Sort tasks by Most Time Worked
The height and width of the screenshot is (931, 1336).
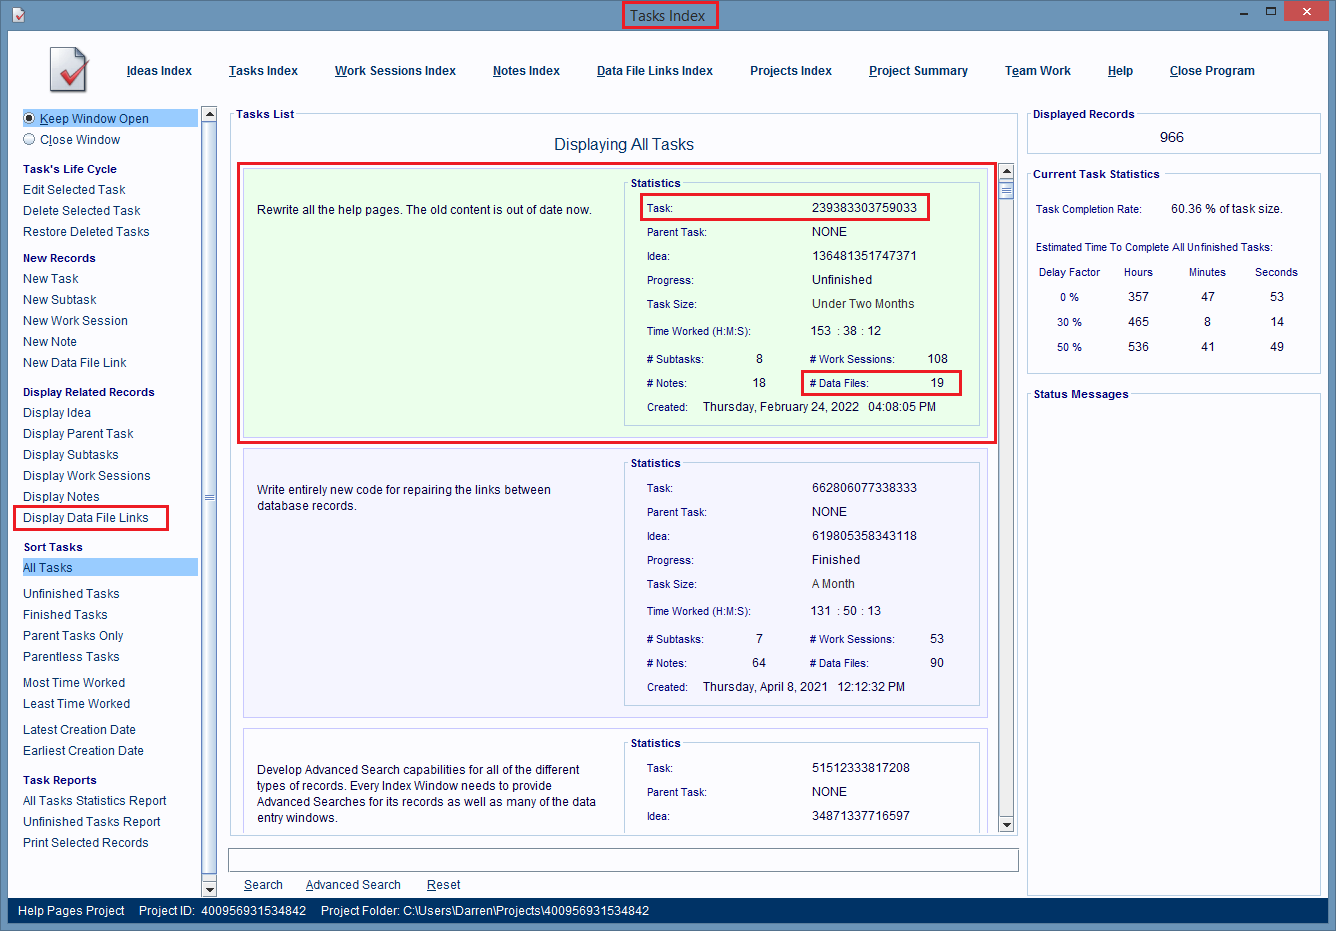pos(74,683)
